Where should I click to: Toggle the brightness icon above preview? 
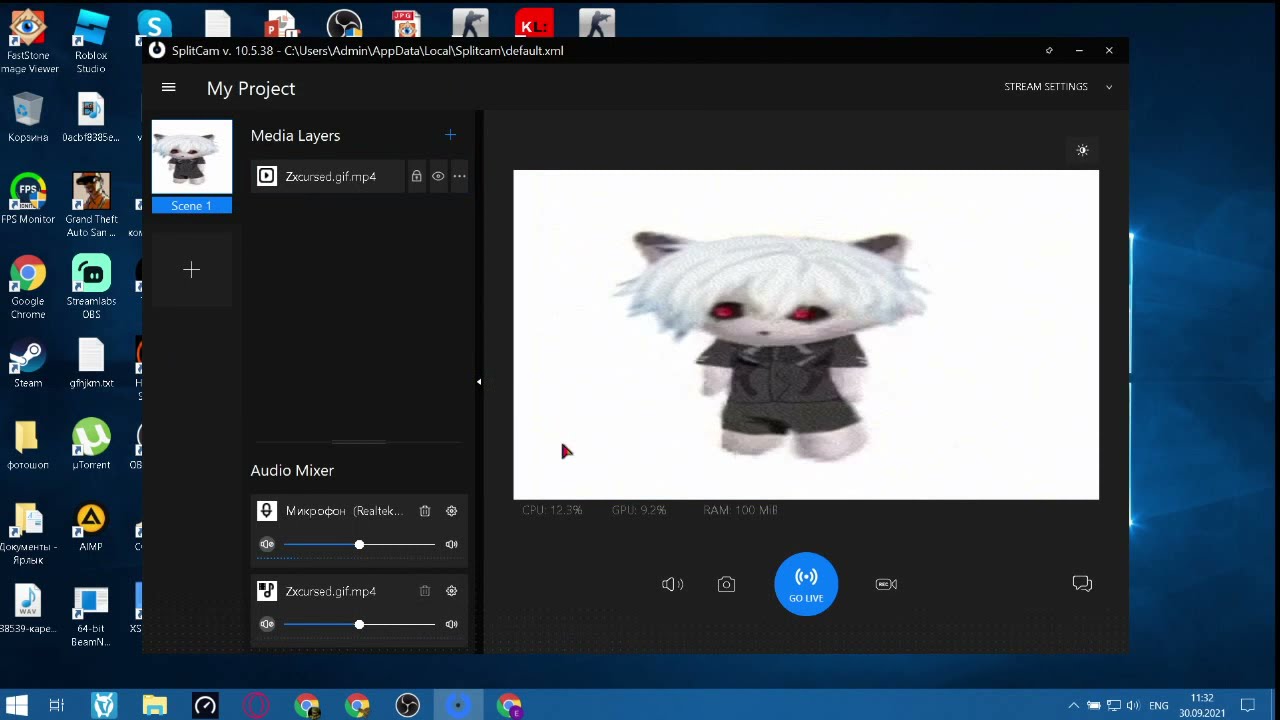coord(1082,150)
